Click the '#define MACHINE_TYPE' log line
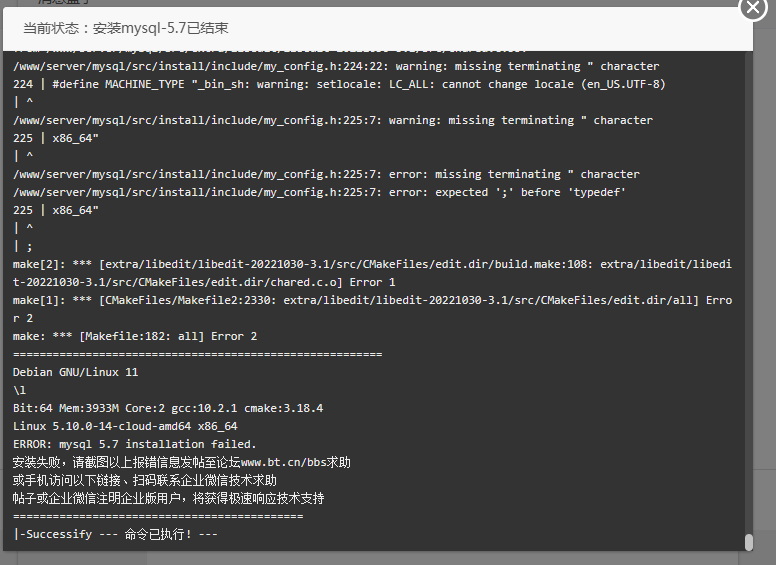The image size is (776, 565). (340, 84)
